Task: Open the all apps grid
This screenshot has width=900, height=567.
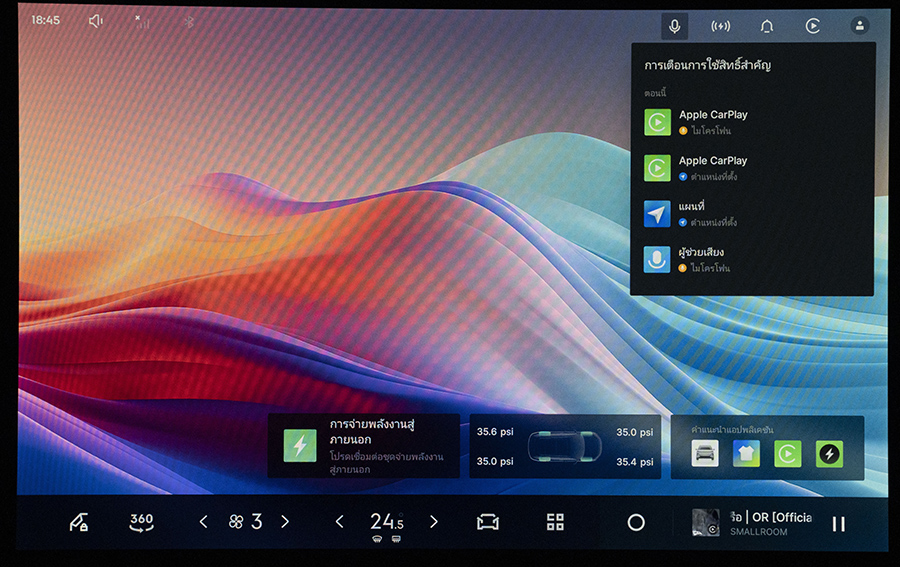Action: point(555,522)
